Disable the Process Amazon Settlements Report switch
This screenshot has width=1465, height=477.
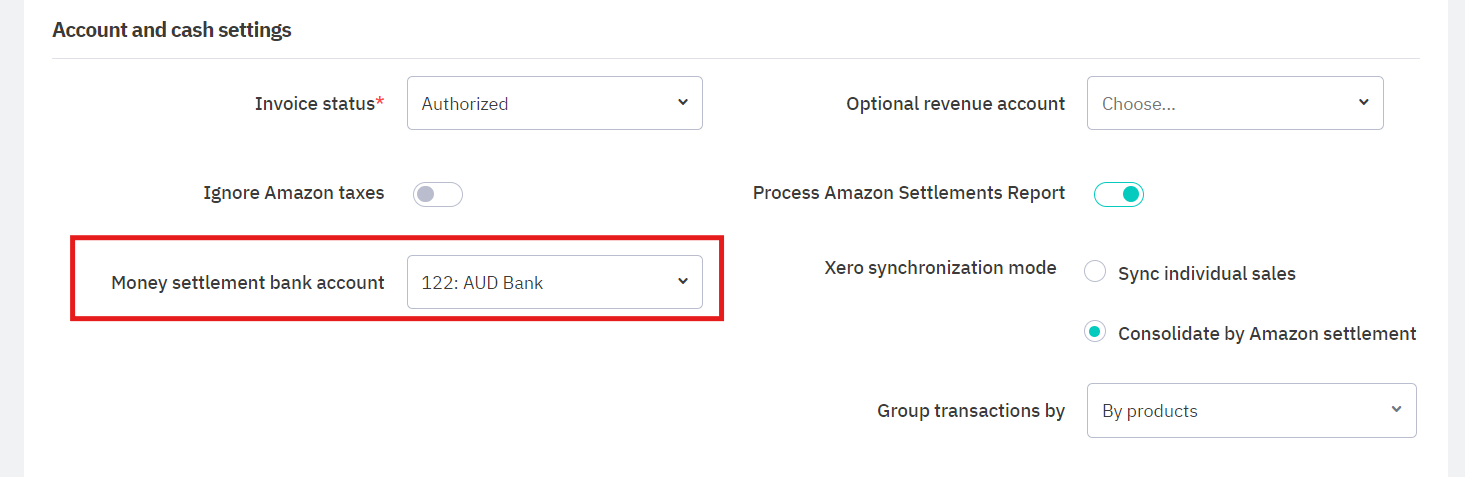(1118, 194)
